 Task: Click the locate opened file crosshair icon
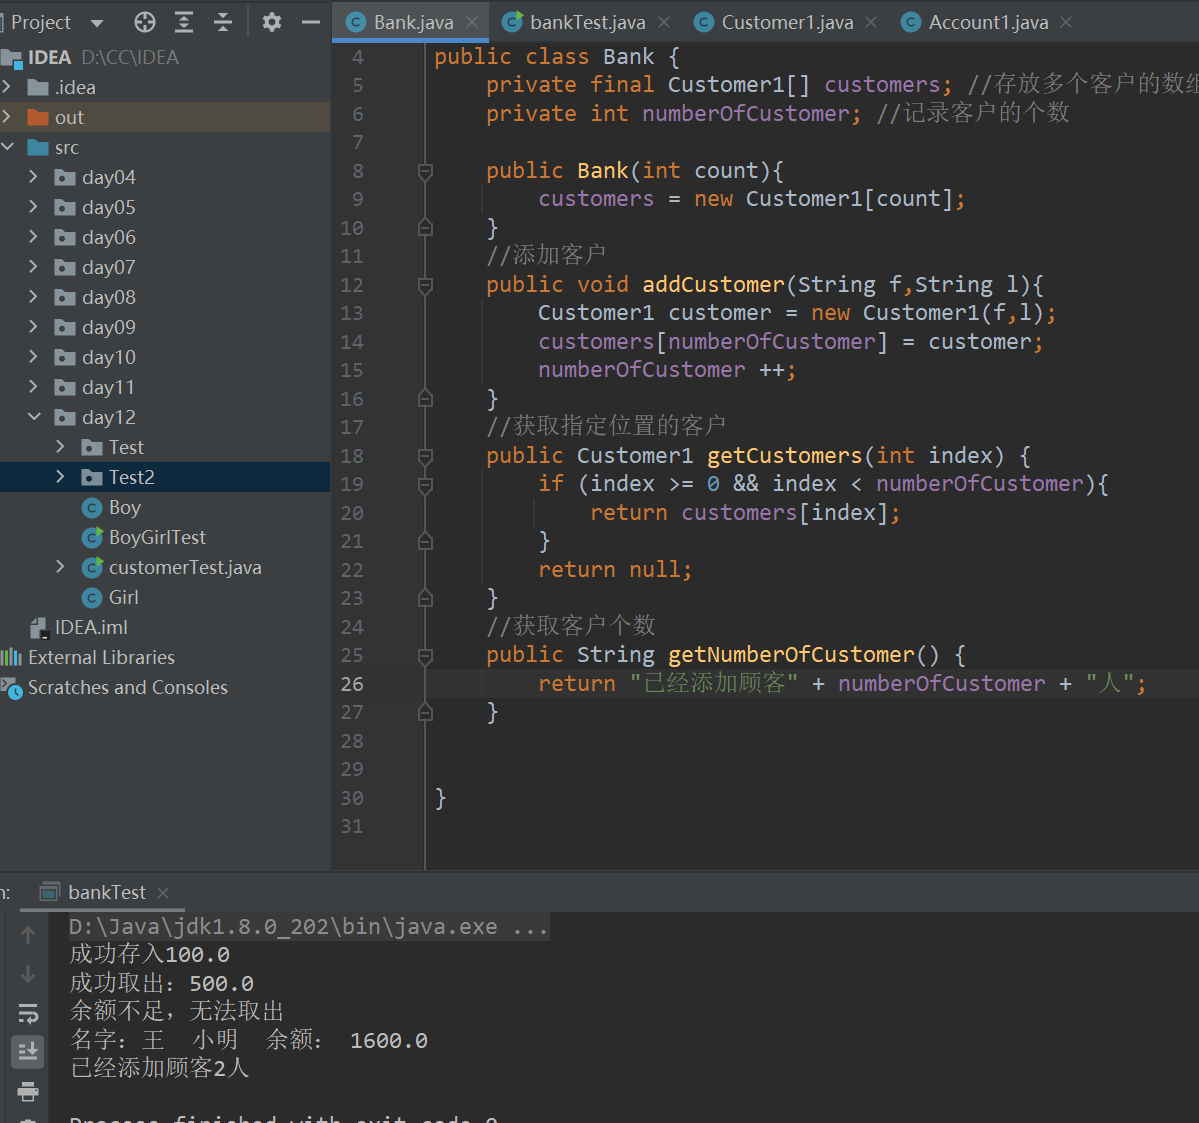[145, 22]
